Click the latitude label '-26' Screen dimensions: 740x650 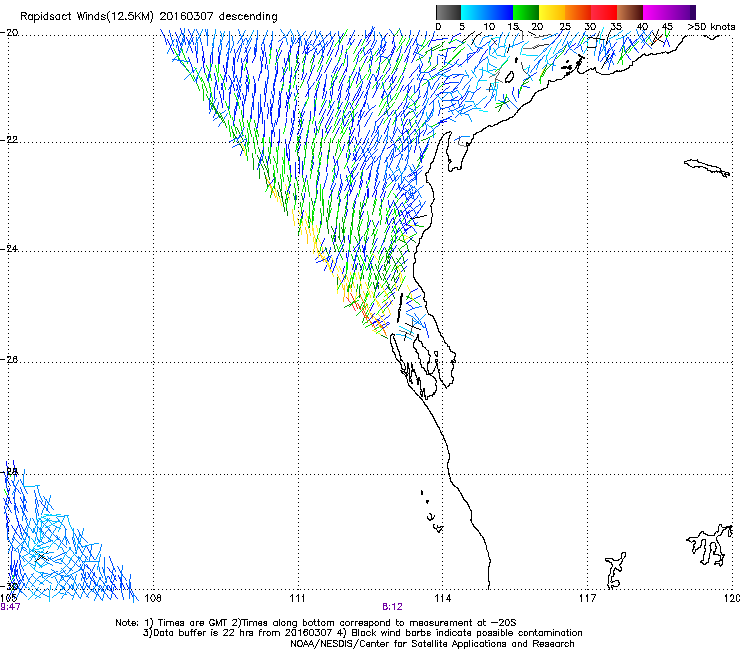[9, 360]
